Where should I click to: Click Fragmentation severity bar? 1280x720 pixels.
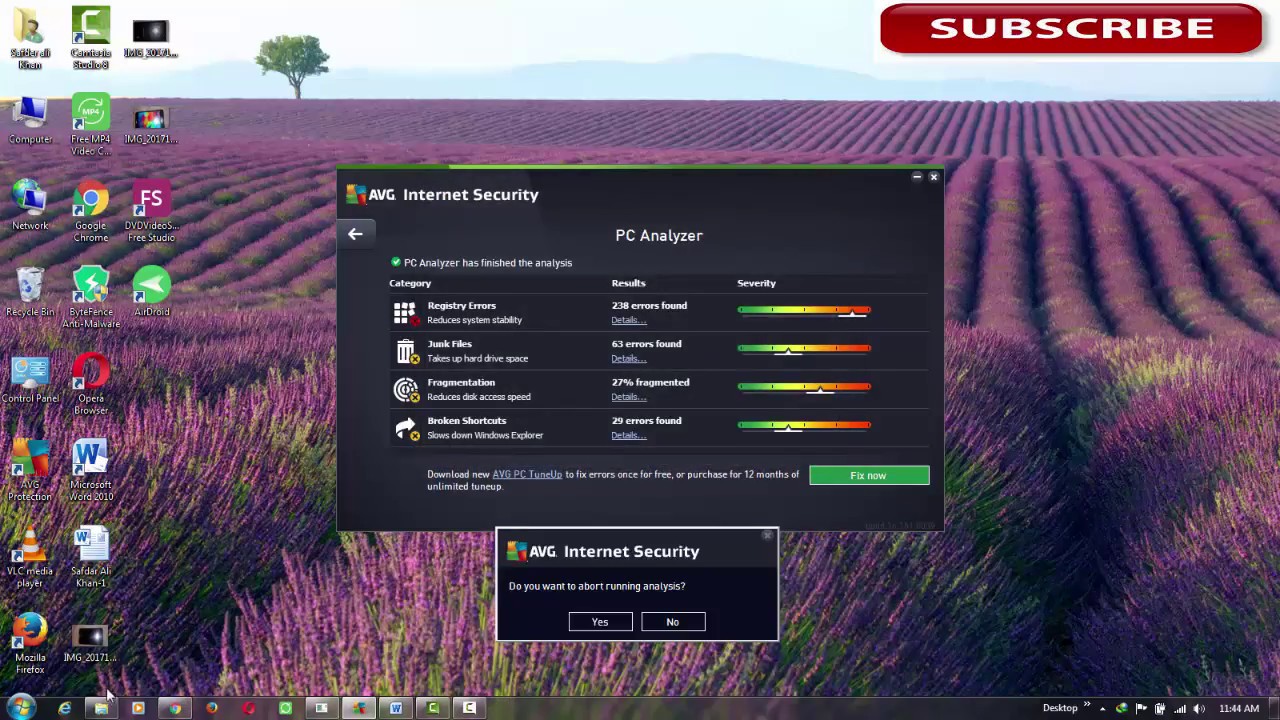click(x=804, y=387)
